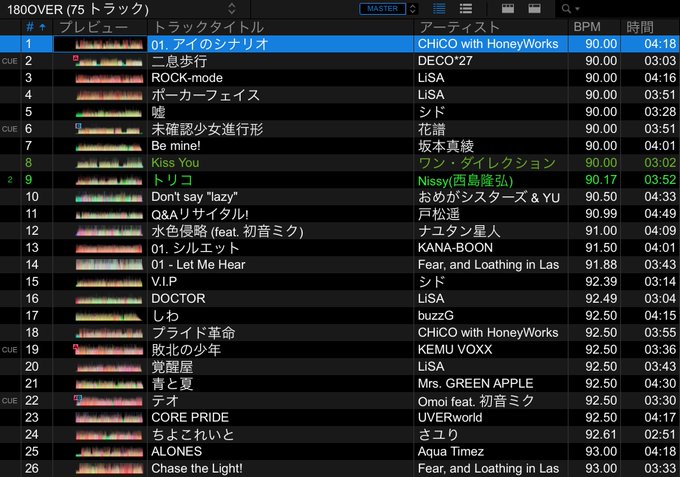Select track 水色侵略 (feat. 初音ミク)

point(227,231)
